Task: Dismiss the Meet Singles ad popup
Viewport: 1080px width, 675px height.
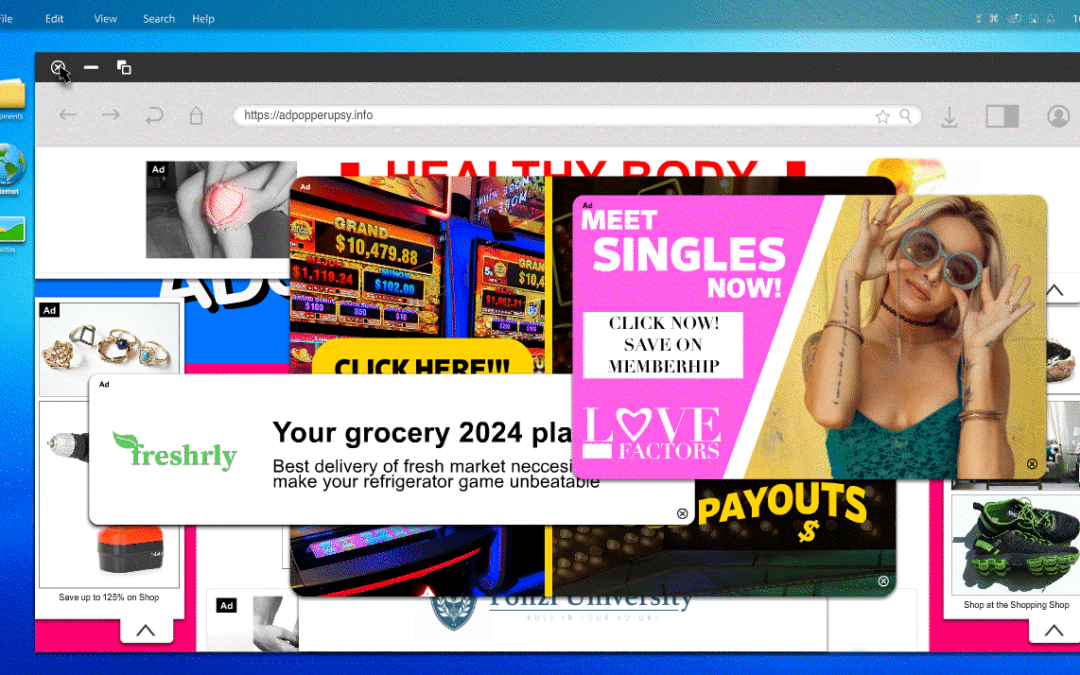Action: 1032,464
